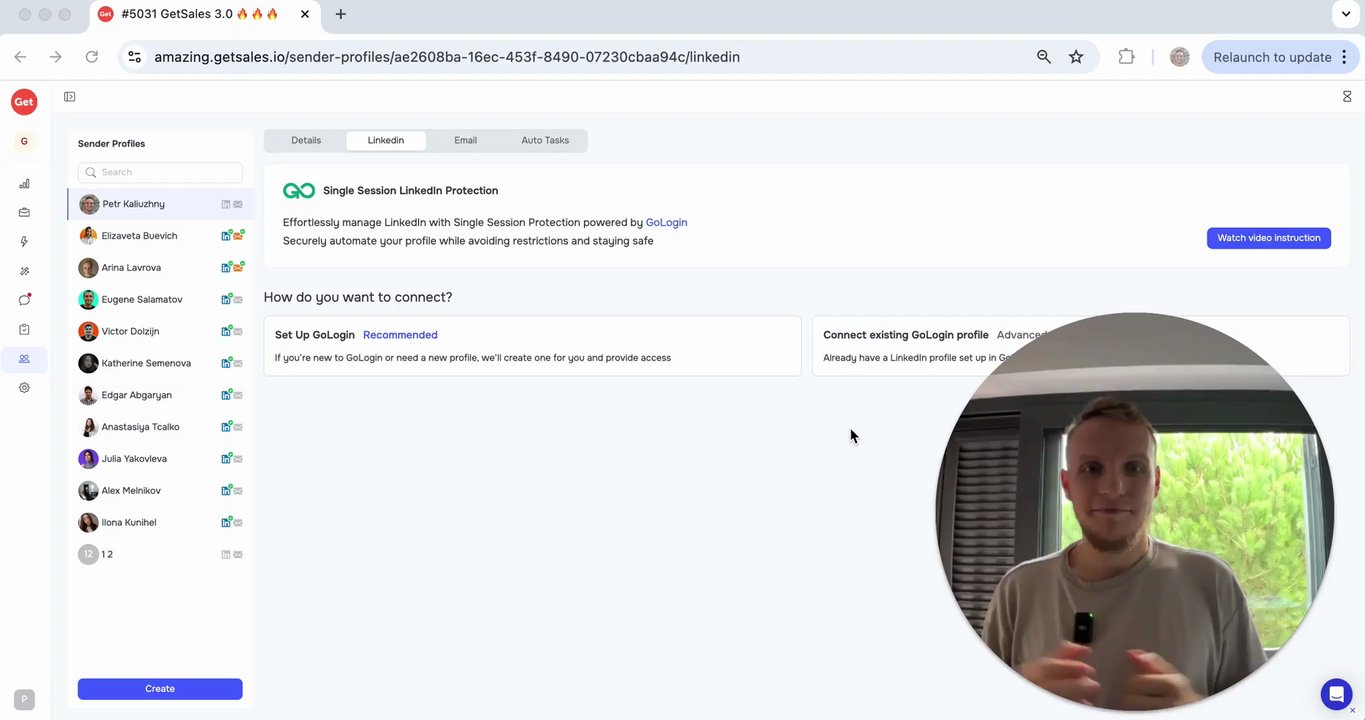Select Katherine Semenova profile
1365x720 pixels.
pos(160,363)
